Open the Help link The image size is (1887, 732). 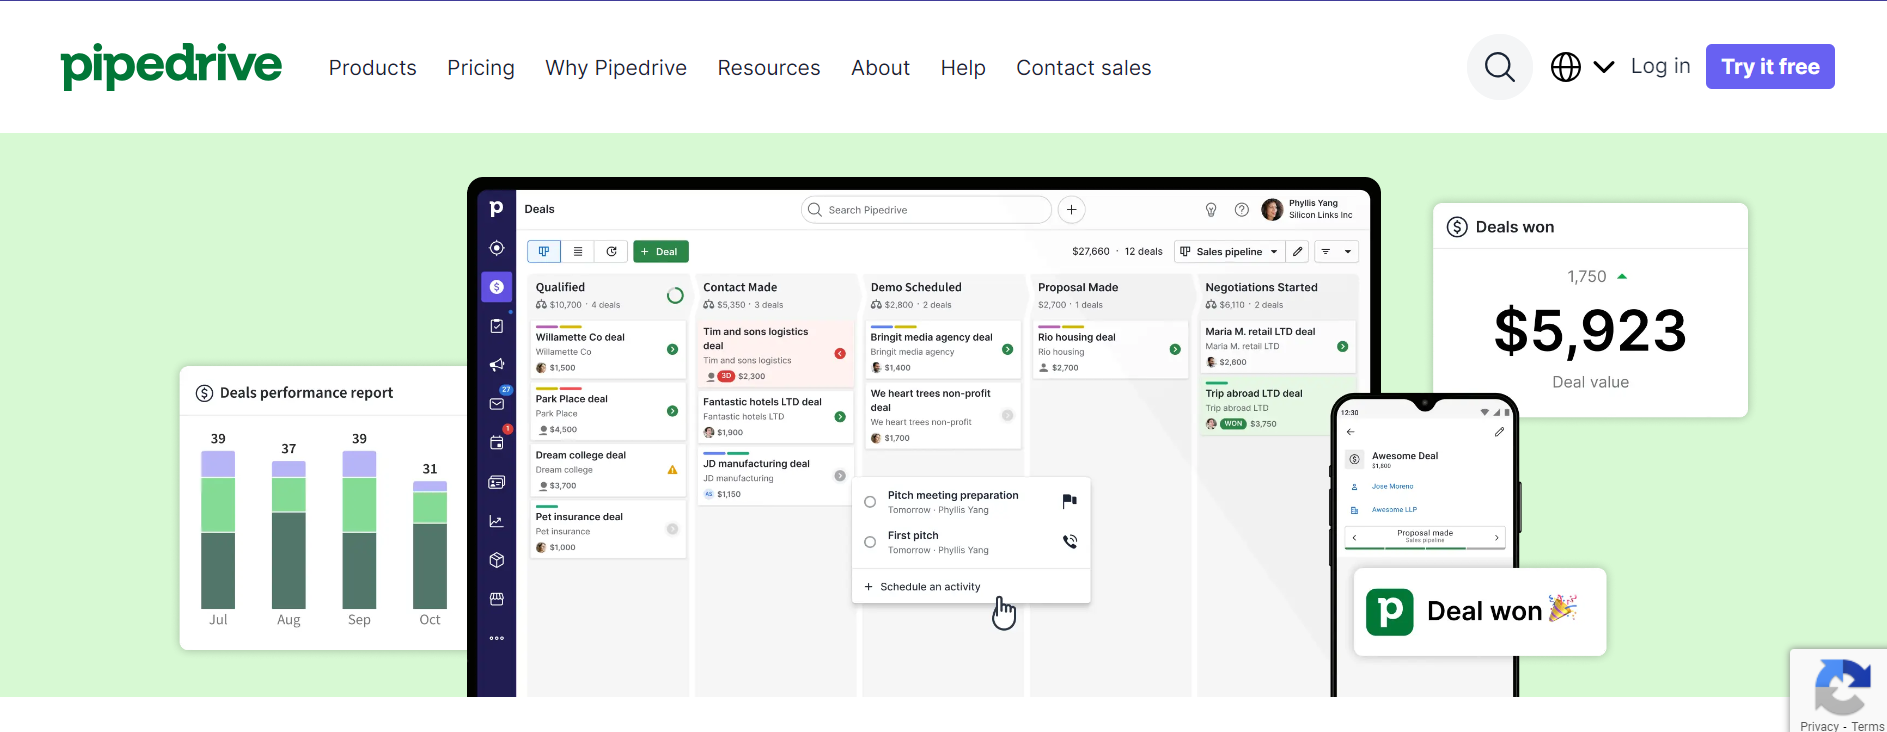coord(963,68)
